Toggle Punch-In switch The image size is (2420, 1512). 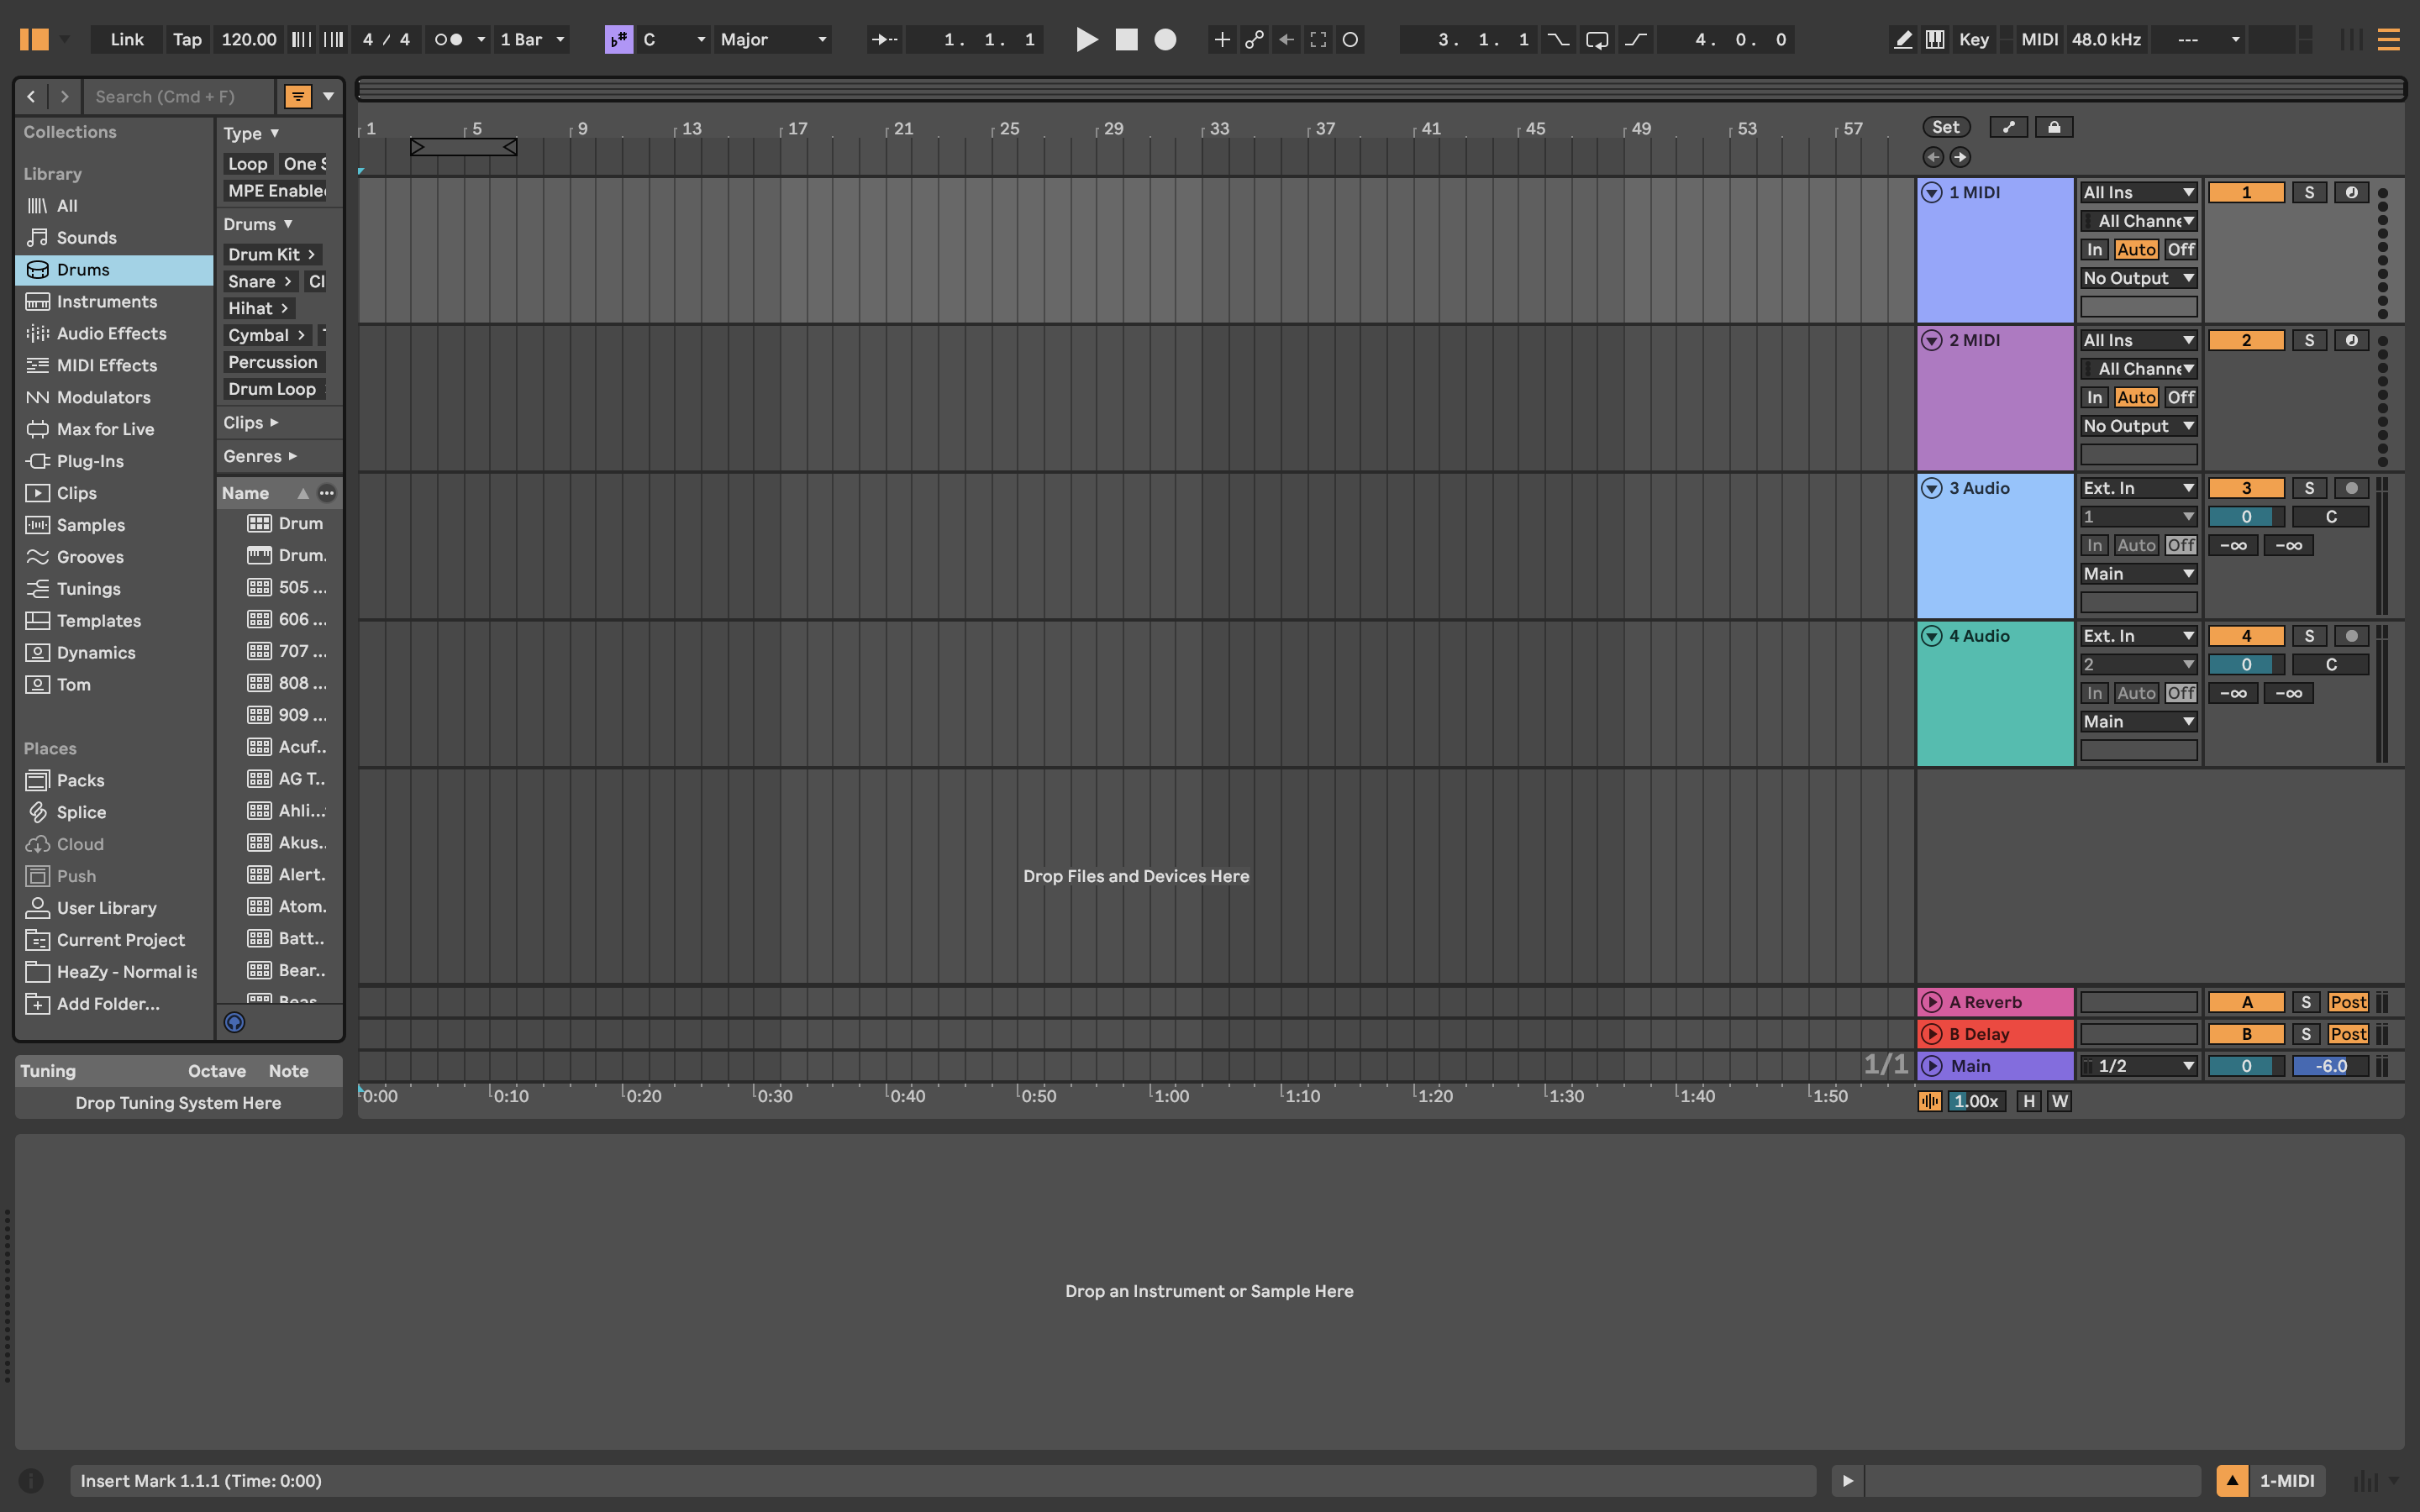(1558, 39)
